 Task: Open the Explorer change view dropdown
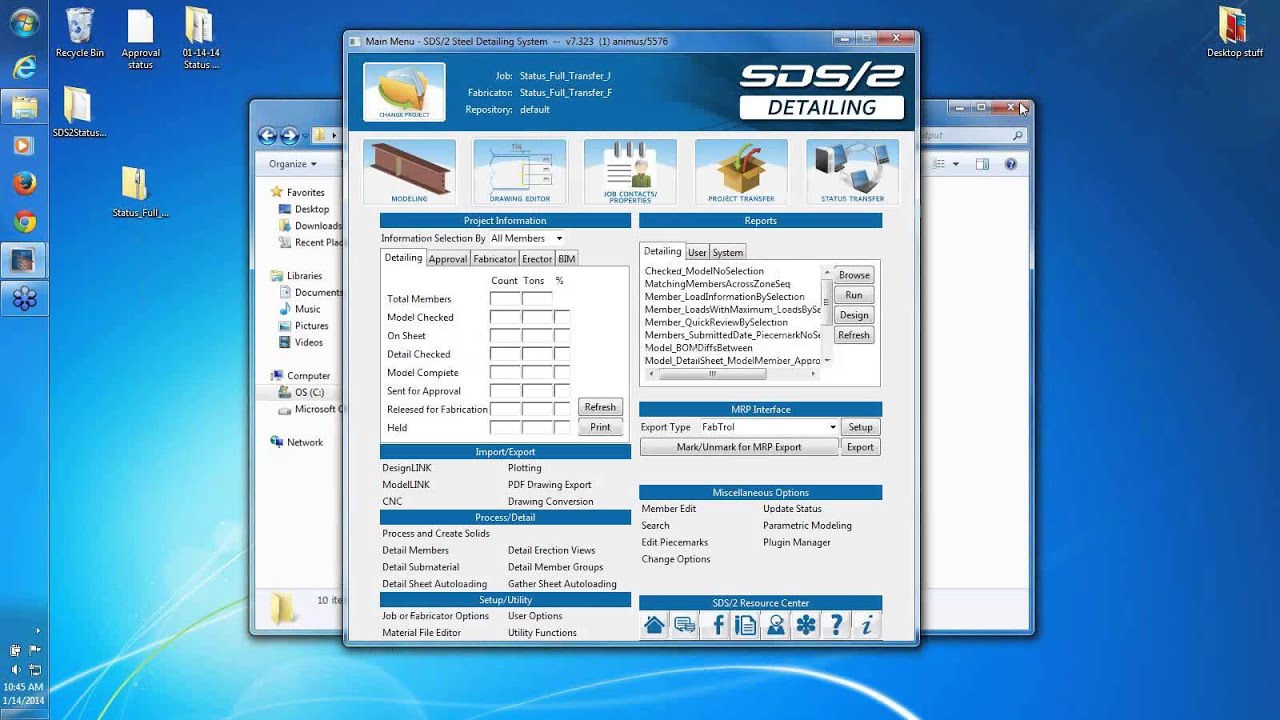pyautogui.click(x=956, y=164)
